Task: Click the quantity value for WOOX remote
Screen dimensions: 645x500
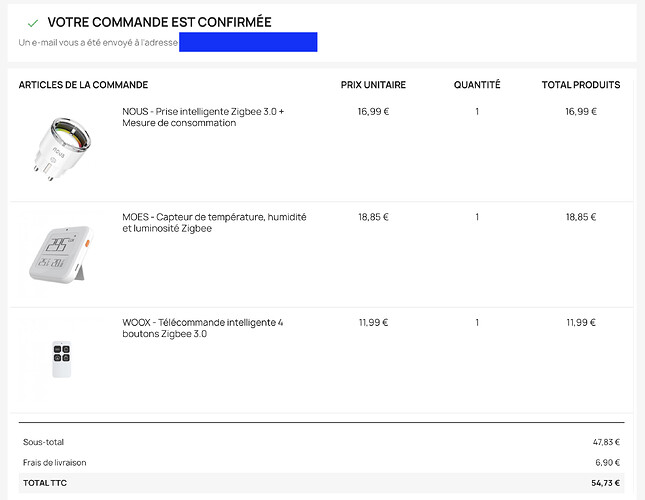Action: 477,323
